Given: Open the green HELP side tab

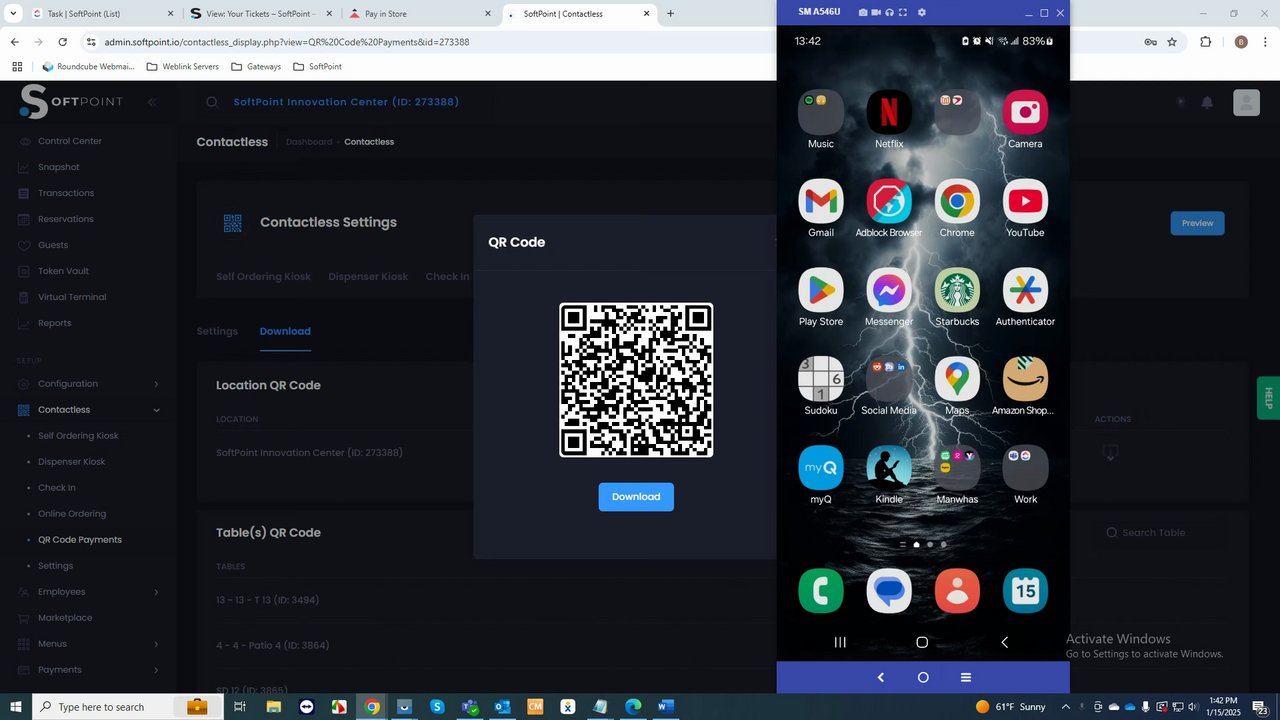Looking at the screenshot, I should (1268, 398).
